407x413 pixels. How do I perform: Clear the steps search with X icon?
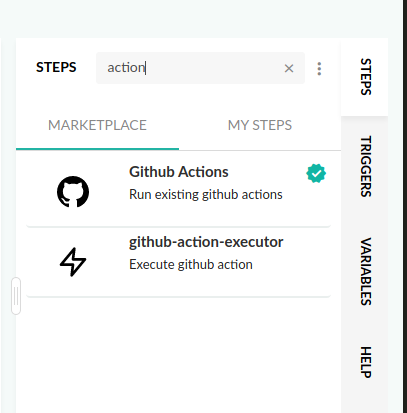click(x=289, y=68)
